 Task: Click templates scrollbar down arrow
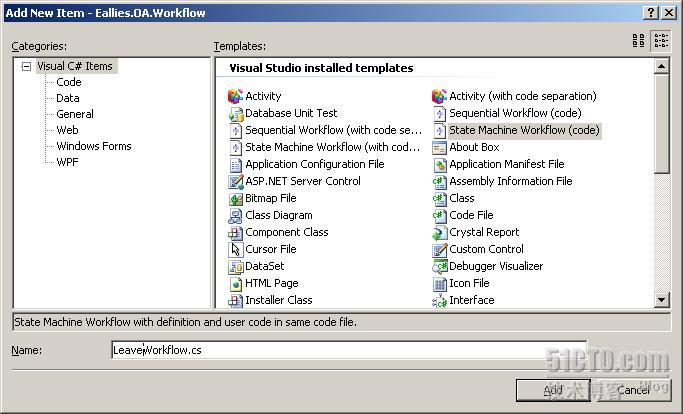[661, 300]
